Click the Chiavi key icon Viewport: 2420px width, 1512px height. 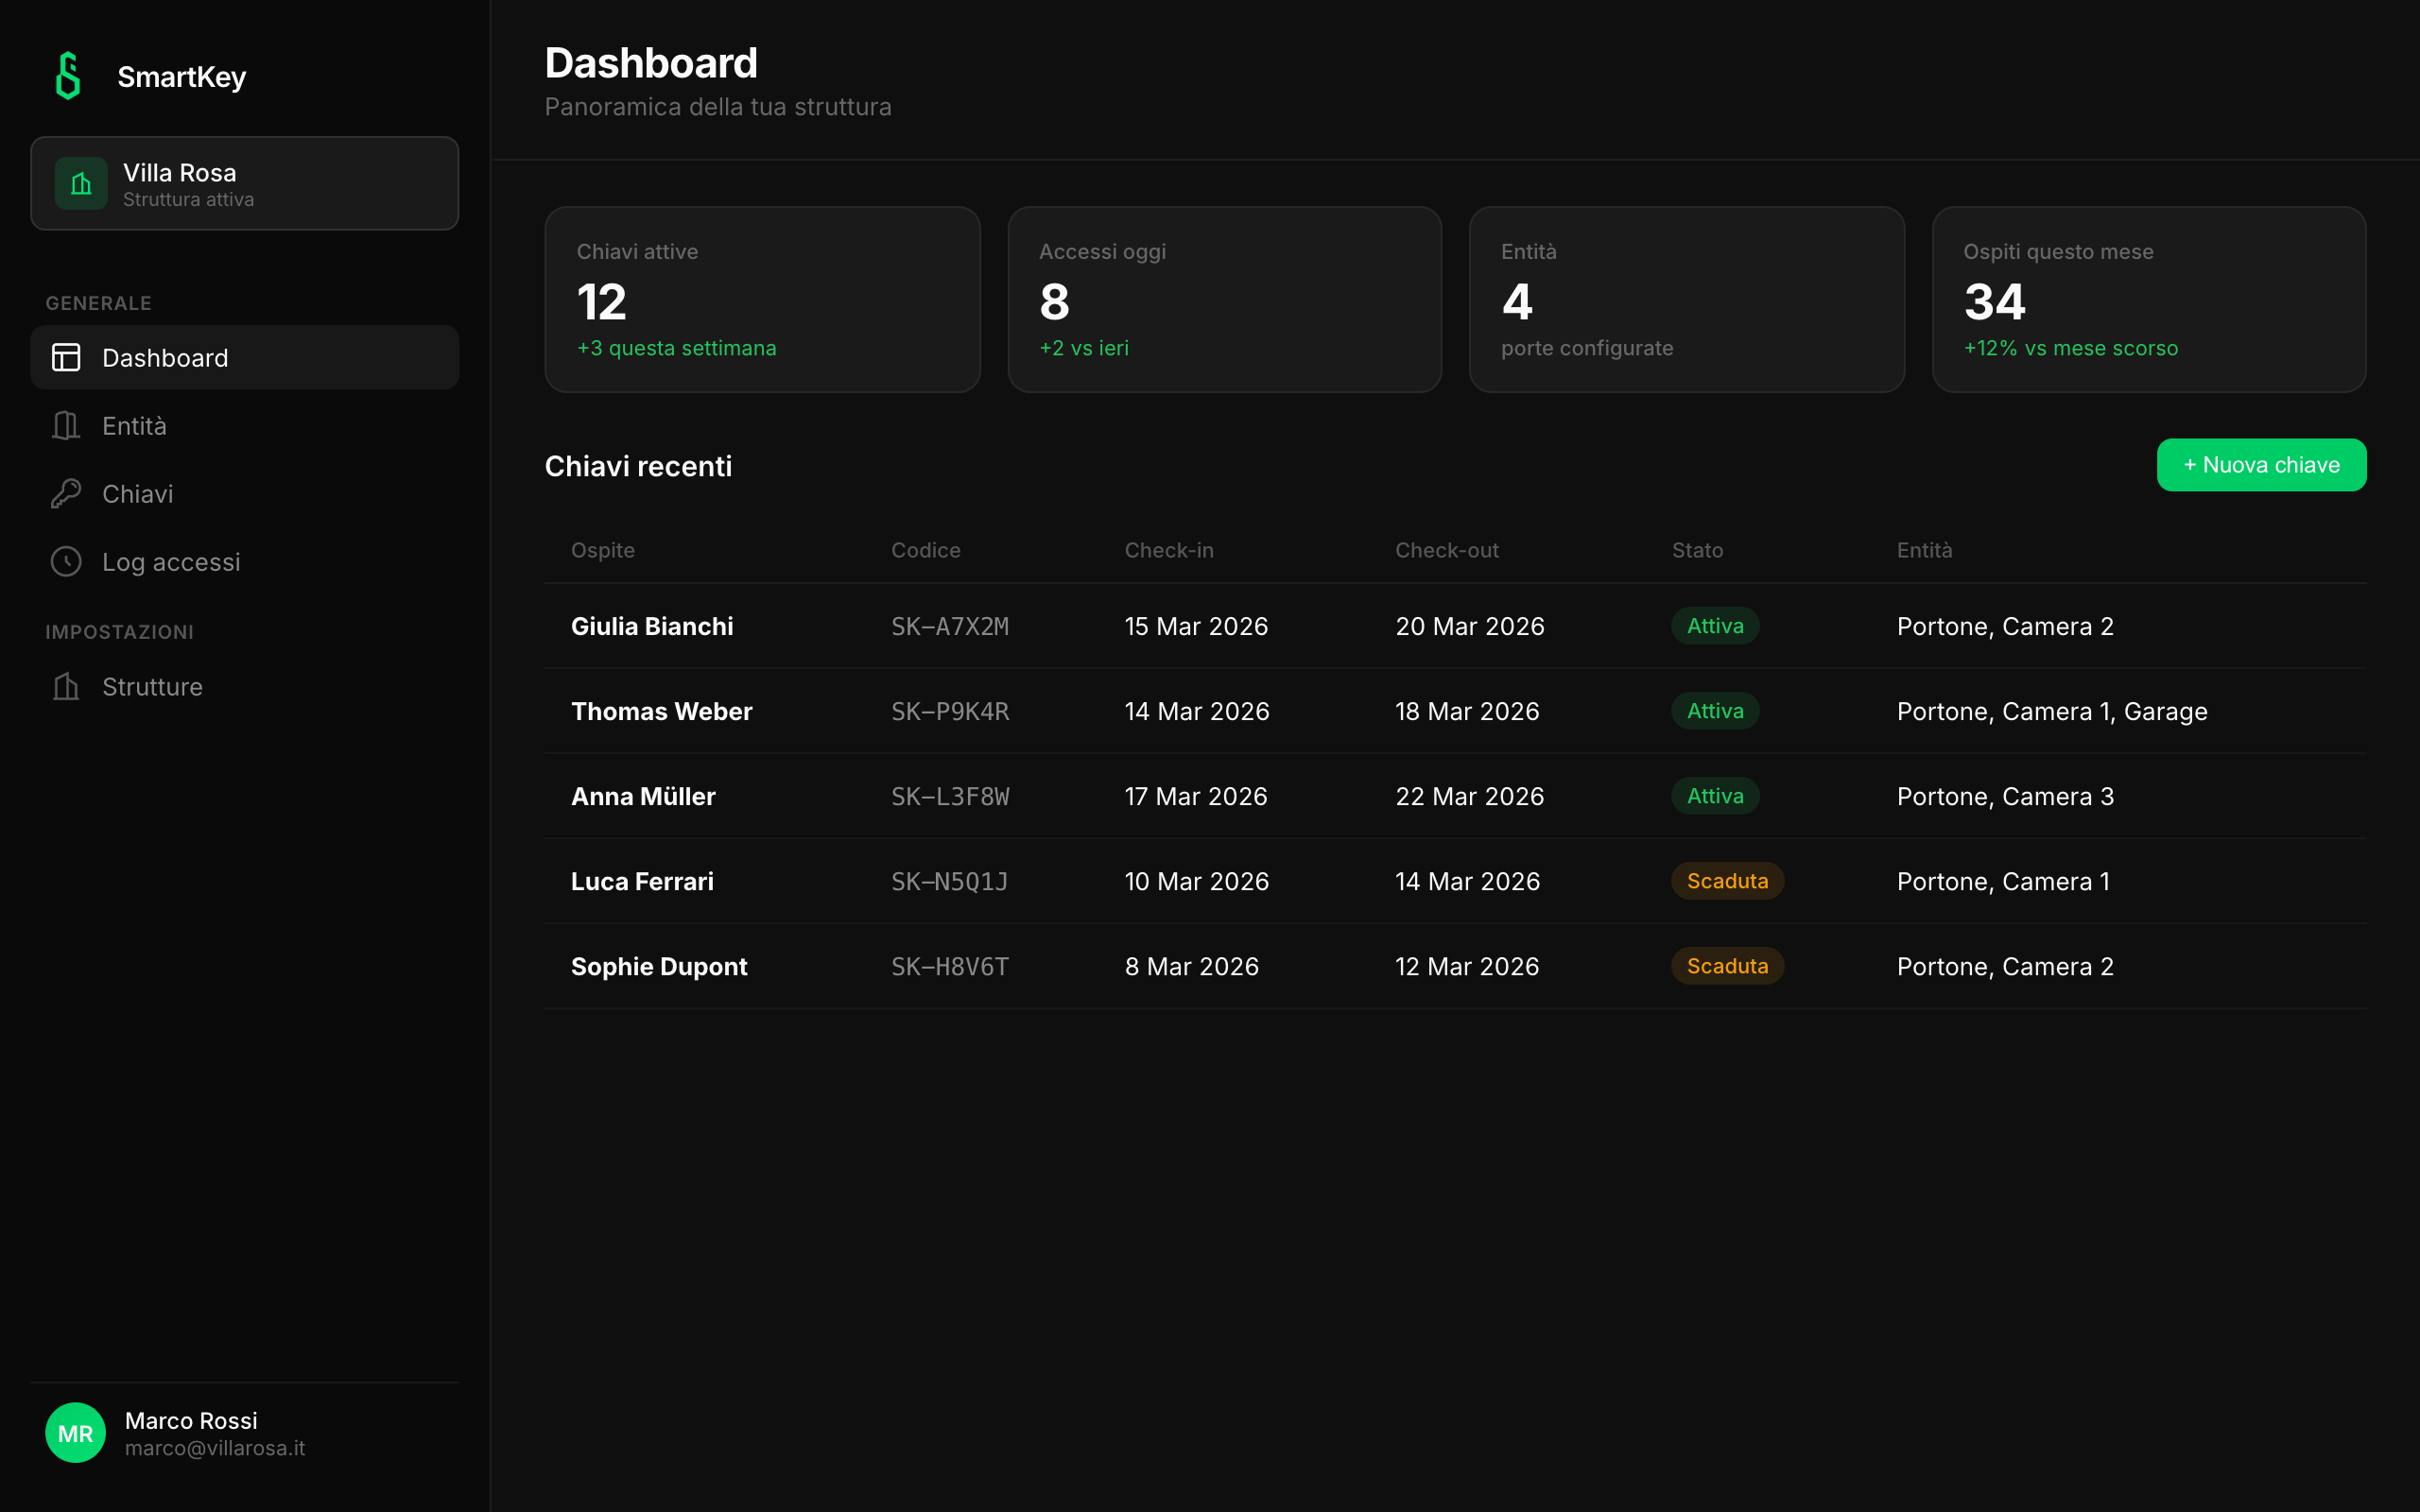[x=66, y=494]
